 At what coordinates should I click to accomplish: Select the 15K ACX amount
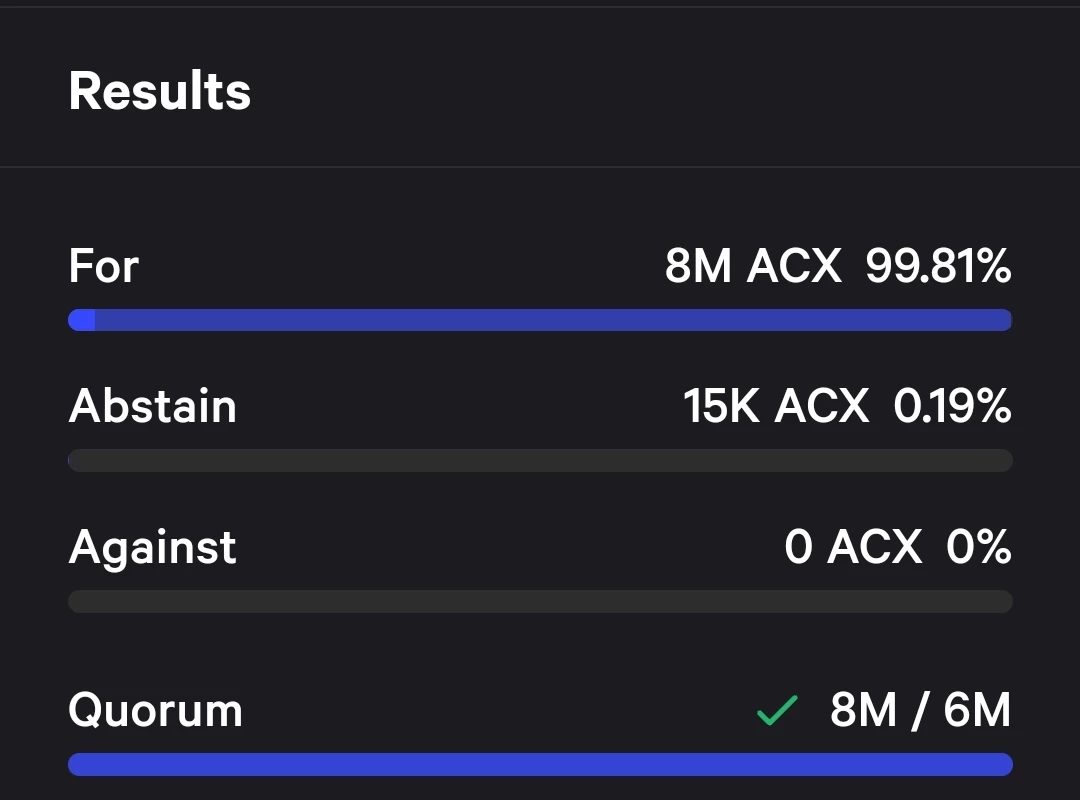[776, 406]
